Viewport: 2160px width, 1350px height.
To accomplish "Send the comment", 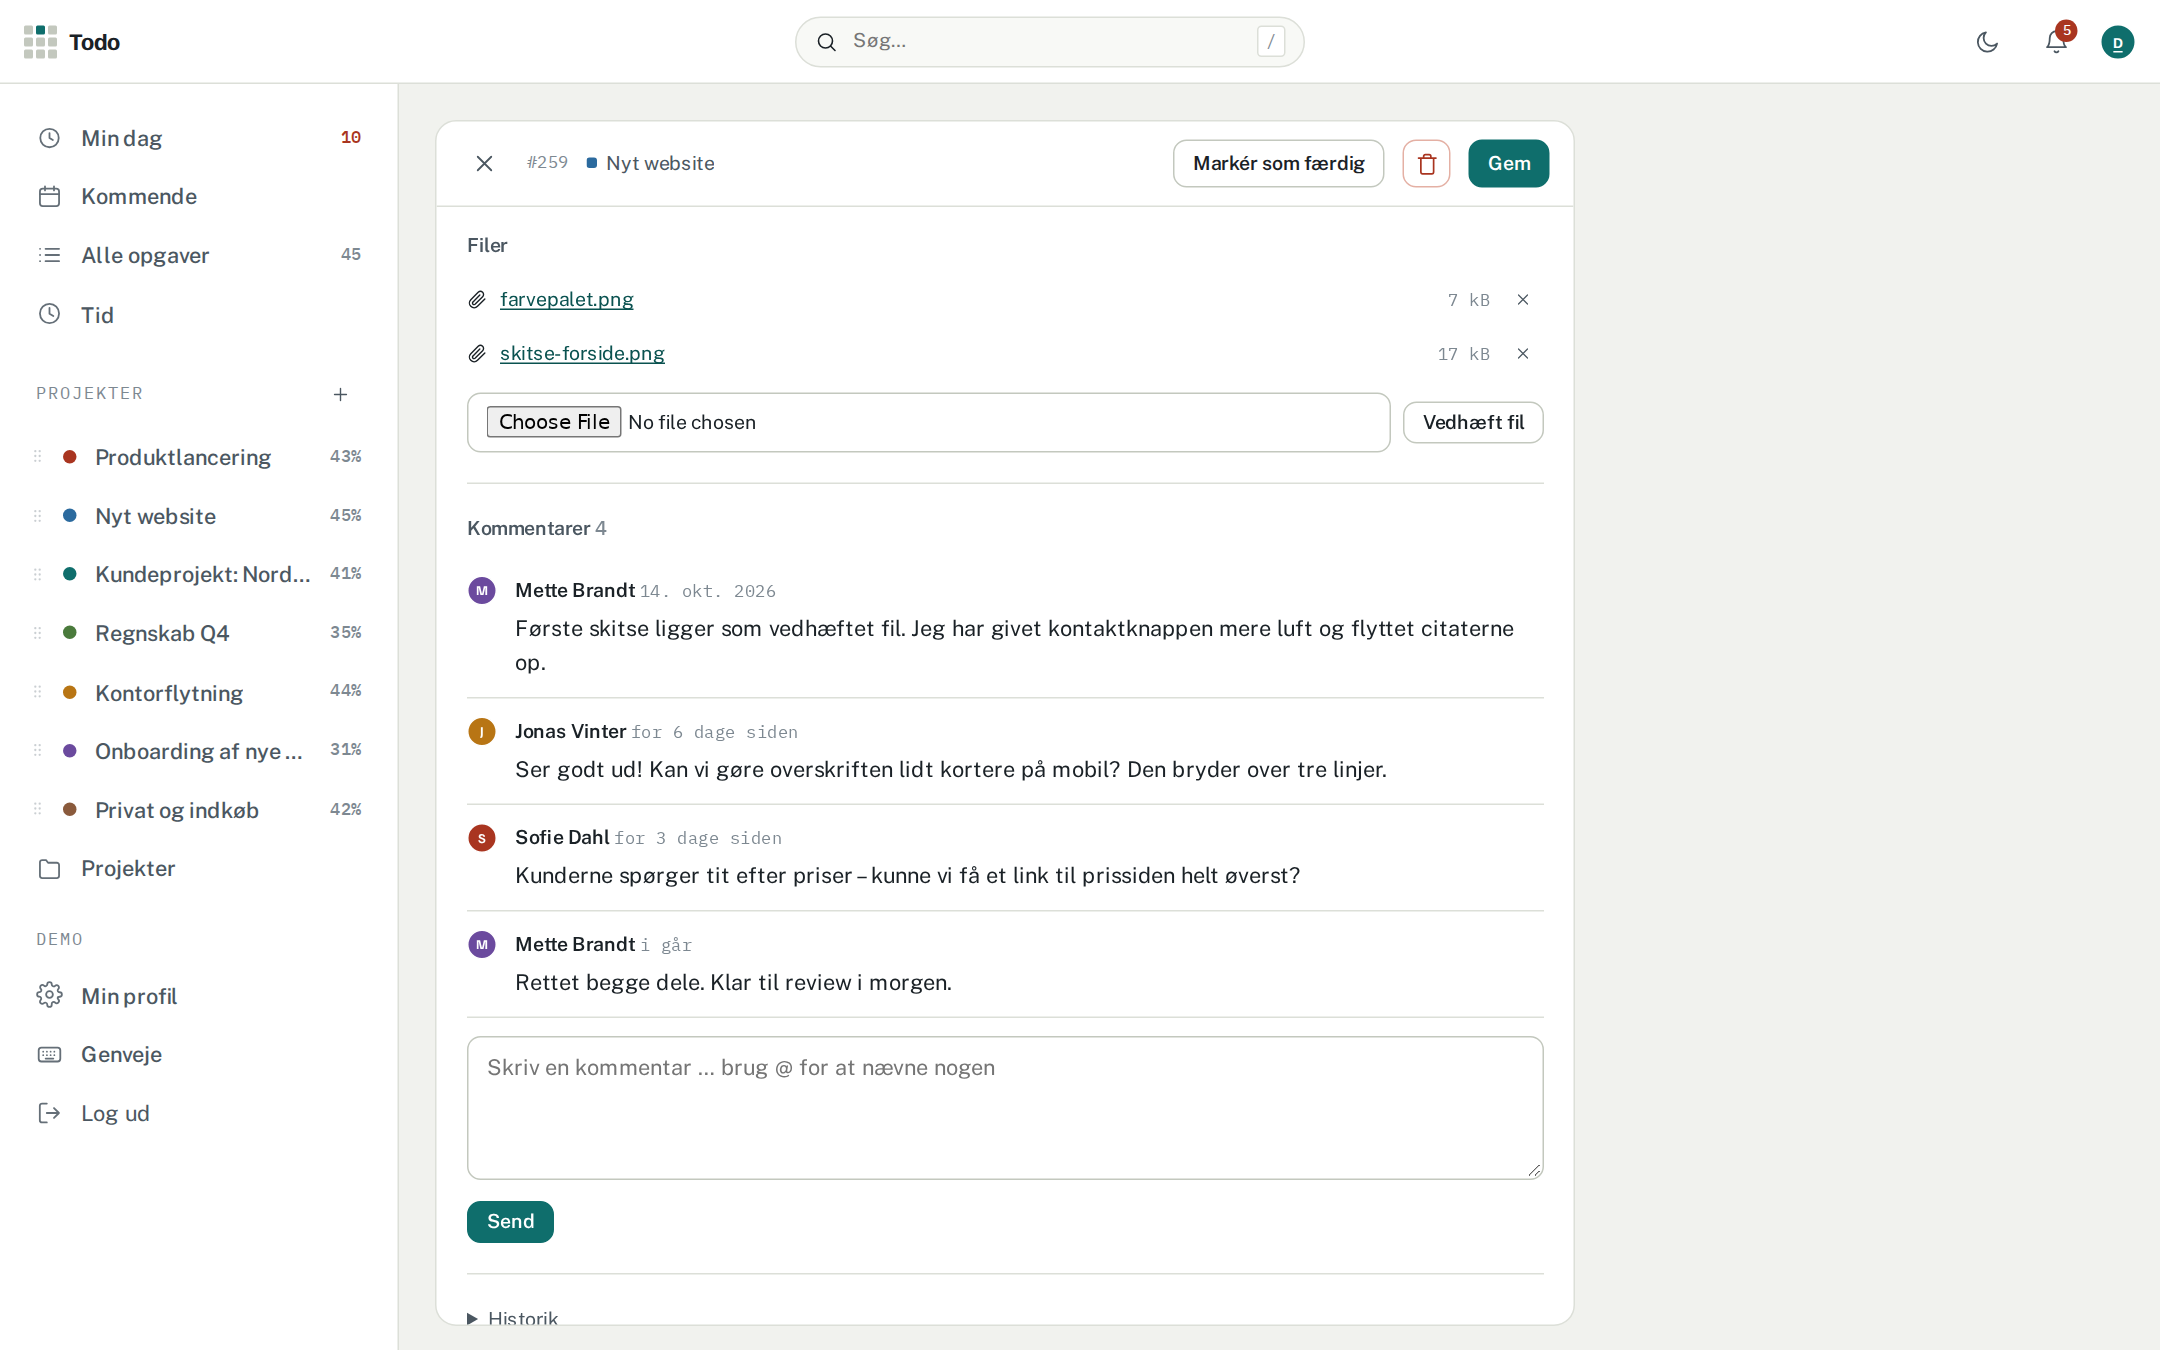I will [510, 1221].
